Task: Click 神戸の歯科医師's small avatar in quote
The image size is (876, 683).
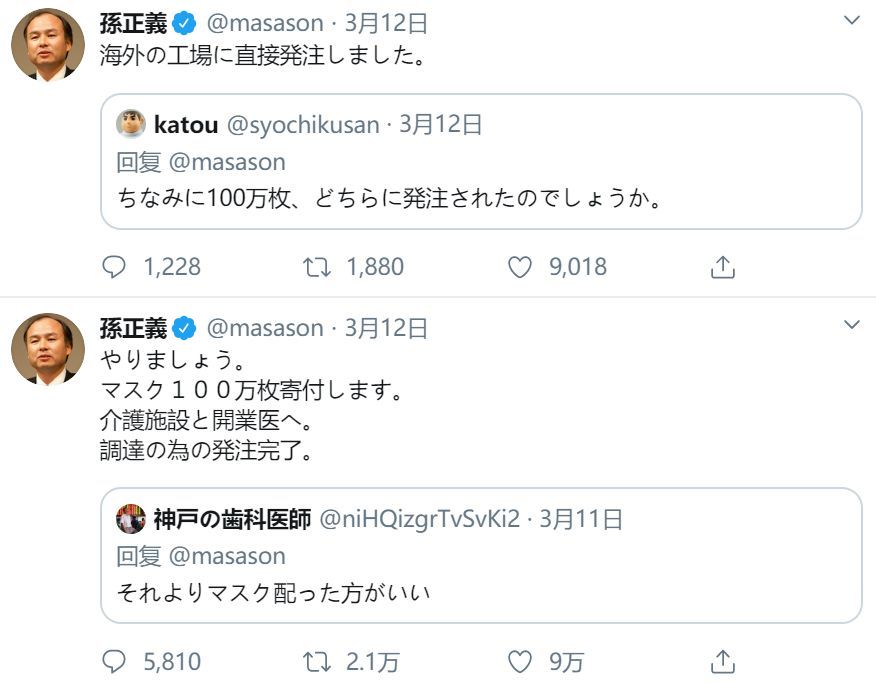Action: [131, 519]
